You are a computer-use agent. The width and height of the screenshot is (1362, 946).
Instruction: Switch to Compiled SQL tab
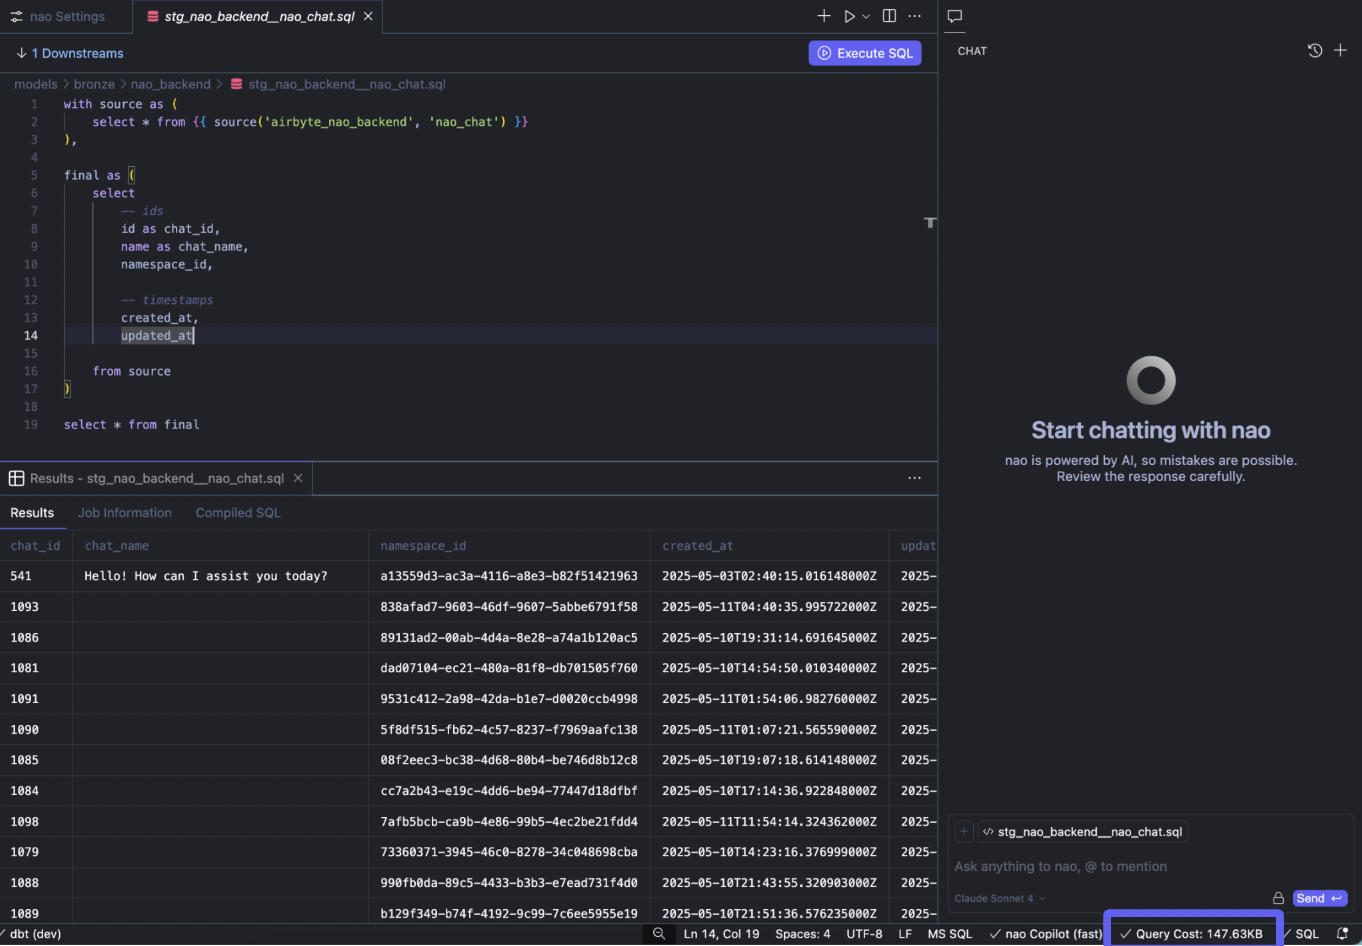click(x=238, y=513)
